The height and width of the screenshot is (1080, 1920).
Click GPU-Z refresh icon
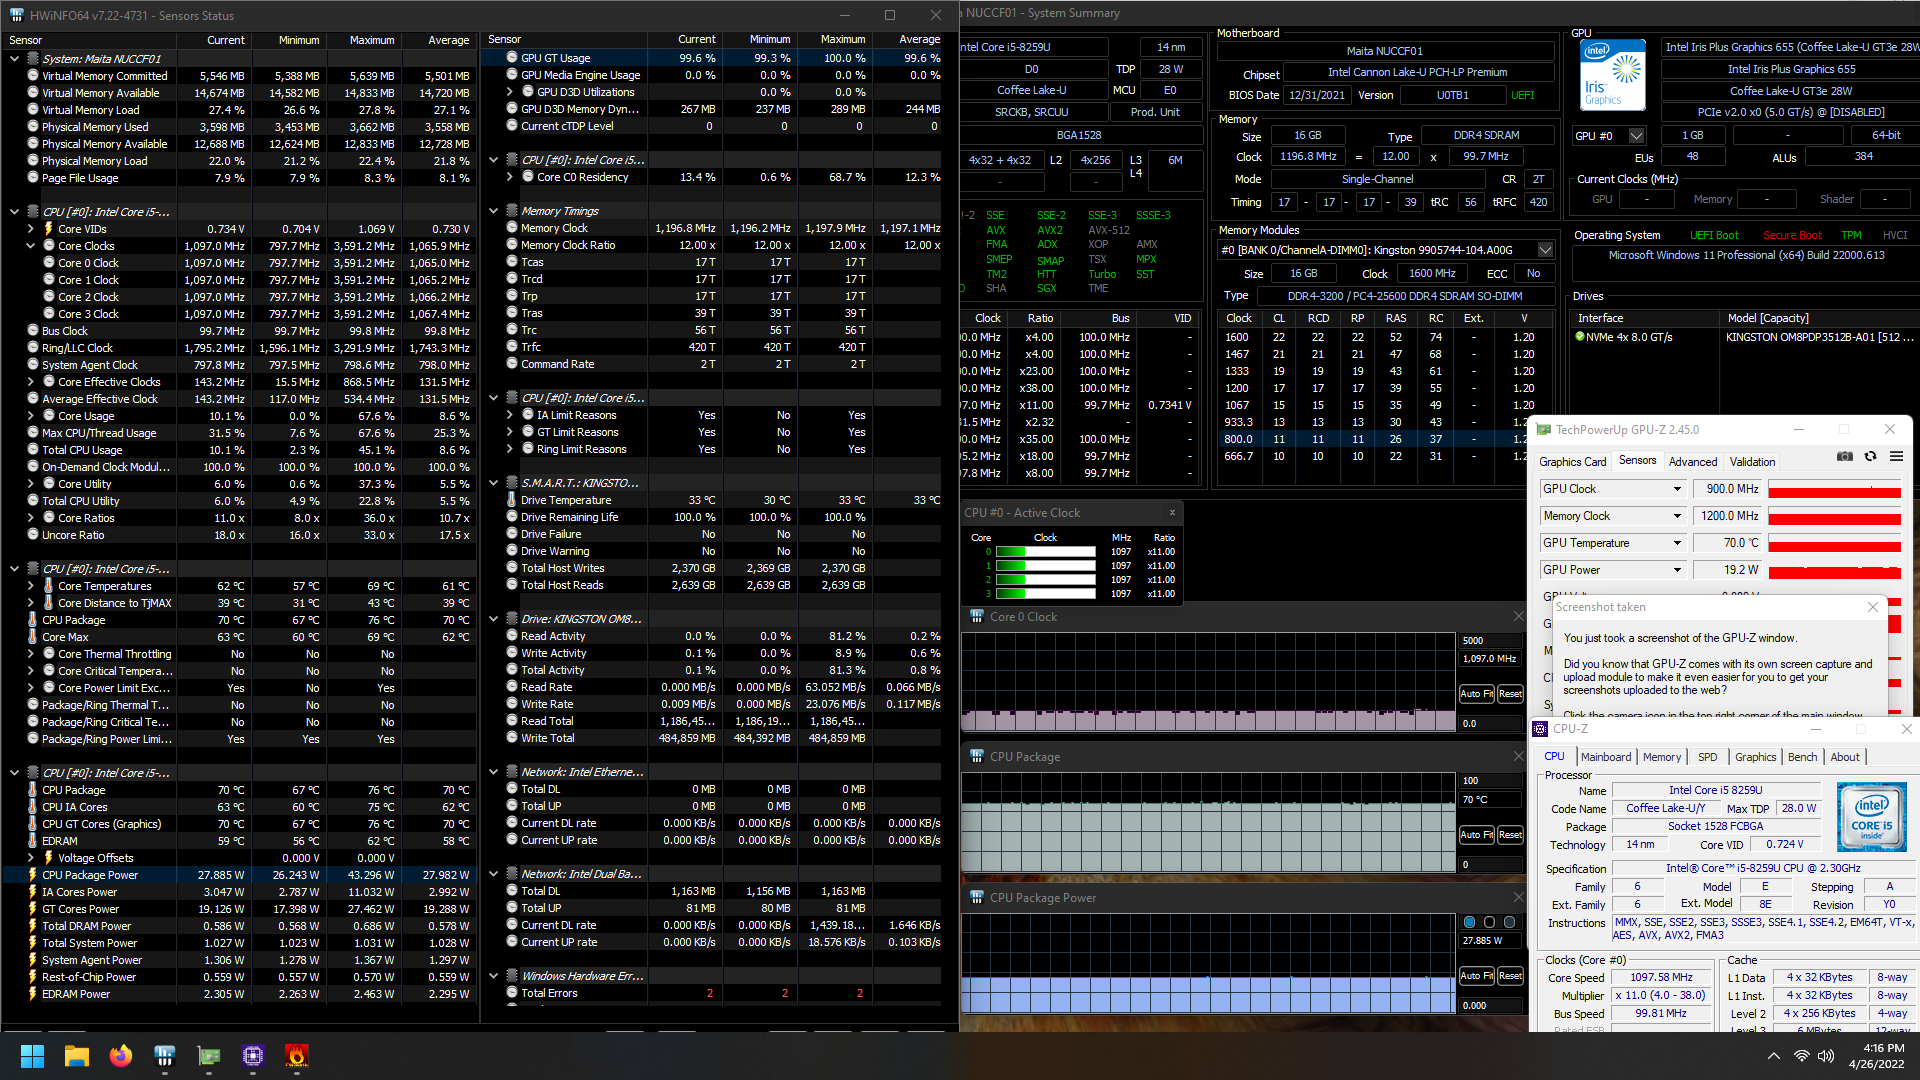(1870, 456)
